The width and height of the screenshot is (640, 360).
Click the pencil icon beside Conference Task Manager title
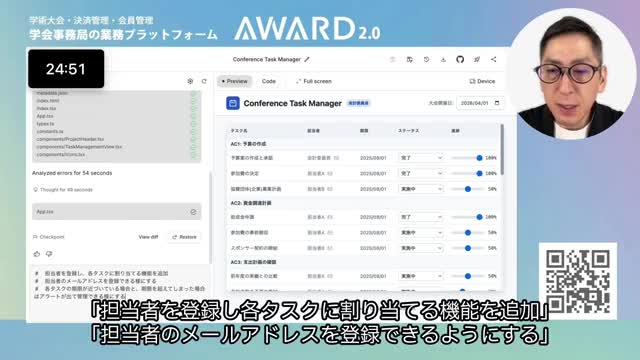coord(307,60)
